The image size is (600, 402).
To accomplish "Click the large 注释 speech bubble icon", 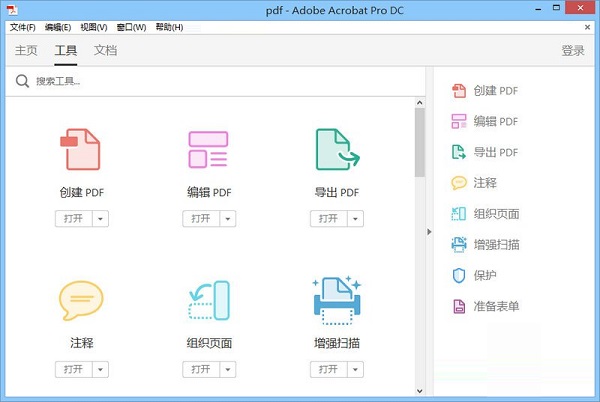I will (81, 300).
